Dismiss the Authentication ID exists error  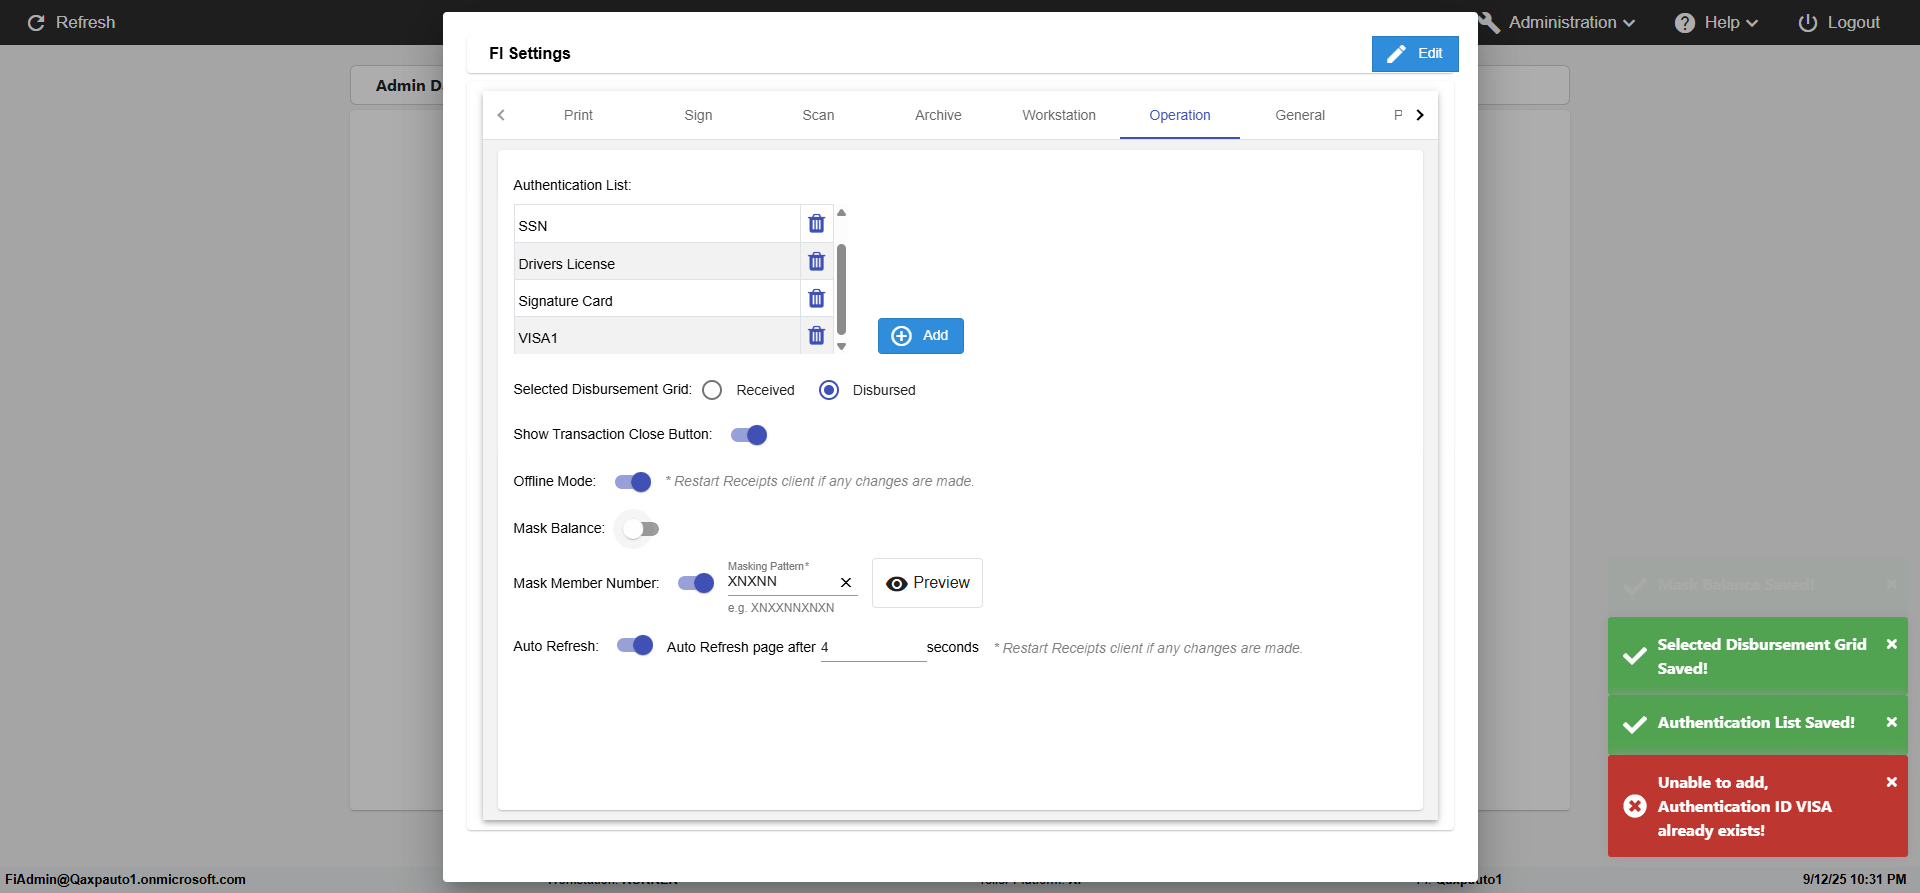[x=1891, y=782]
